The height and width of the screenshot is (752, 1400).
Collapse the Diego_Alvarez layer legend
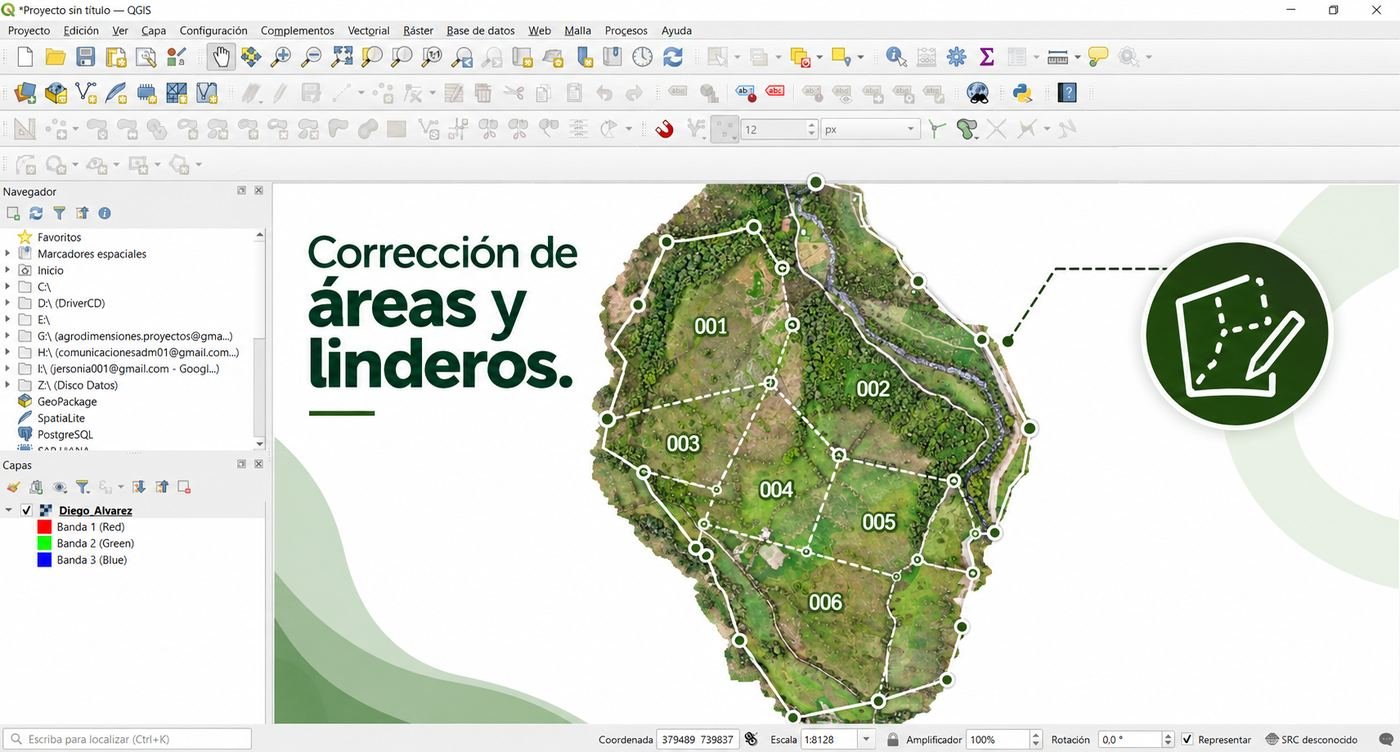click(x=9, y=510)
